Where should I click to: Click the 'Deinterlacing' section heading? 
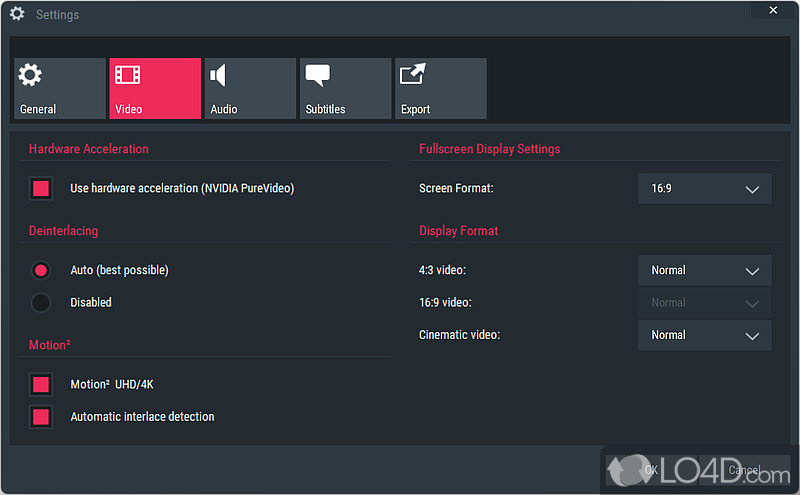point(63,231)
